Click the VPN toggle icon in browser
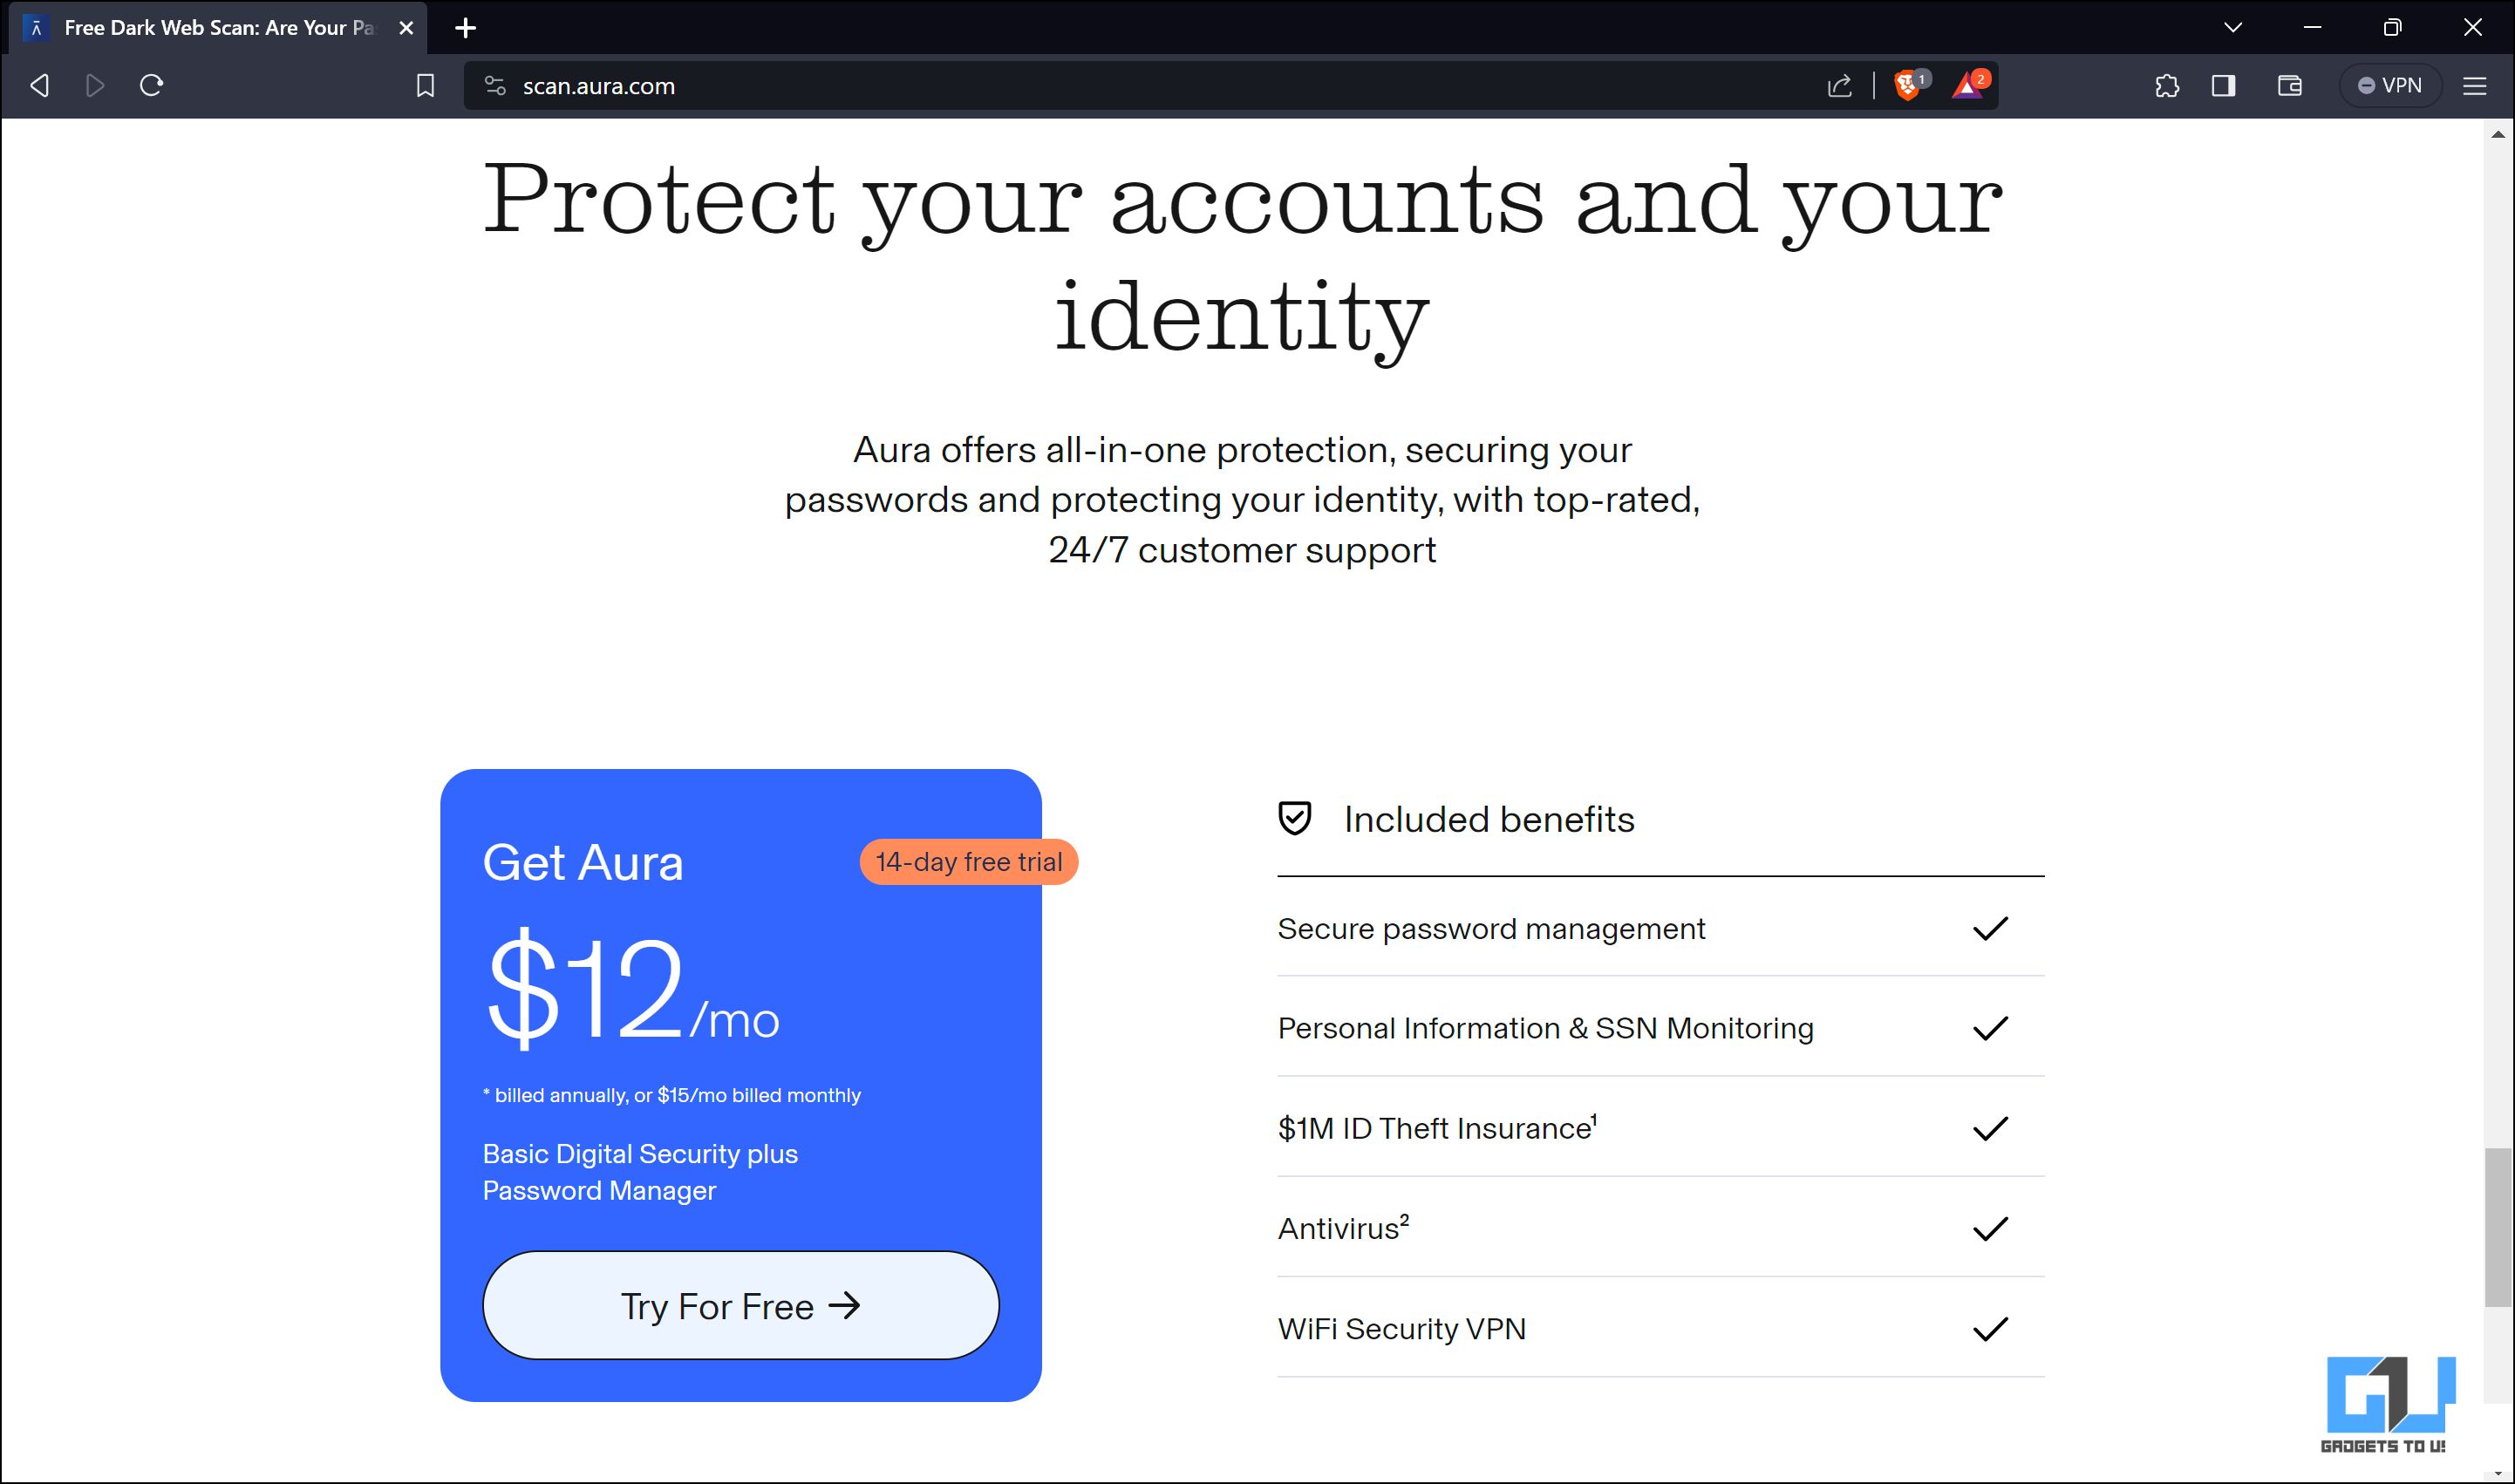This screenshot has height=1484, width=2515. click(x=2395, y=83)
